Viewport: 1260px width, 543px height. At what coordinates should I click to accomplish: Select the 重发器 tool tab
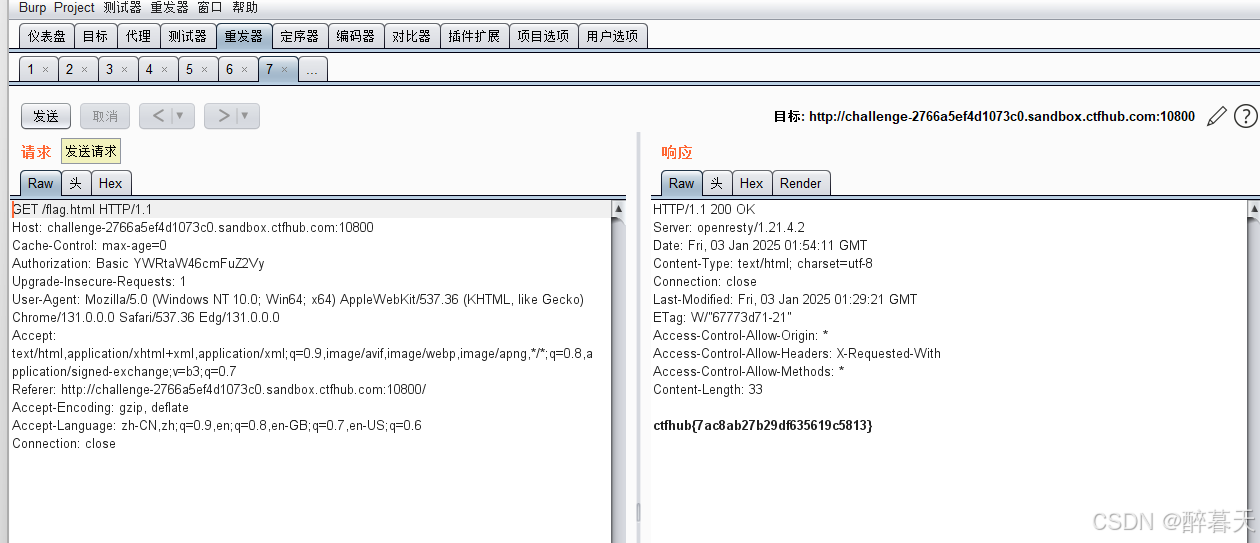pyautogui.click(x=243, y=36)
